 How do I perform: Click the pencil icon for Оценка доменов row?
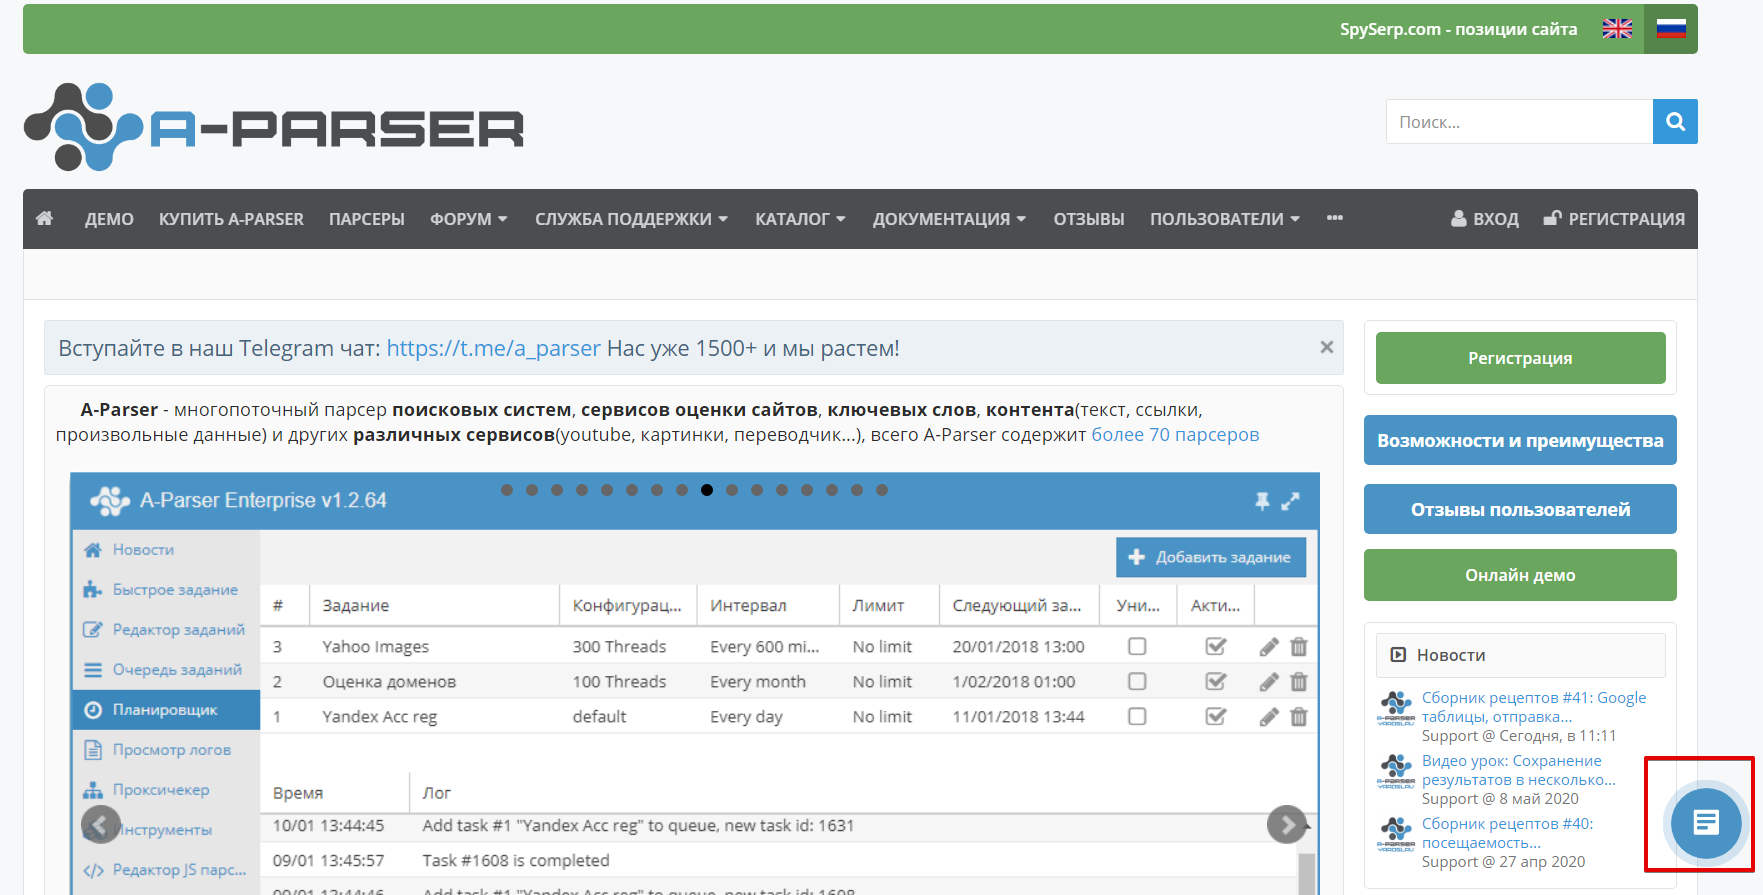[x=1269, y=682]
